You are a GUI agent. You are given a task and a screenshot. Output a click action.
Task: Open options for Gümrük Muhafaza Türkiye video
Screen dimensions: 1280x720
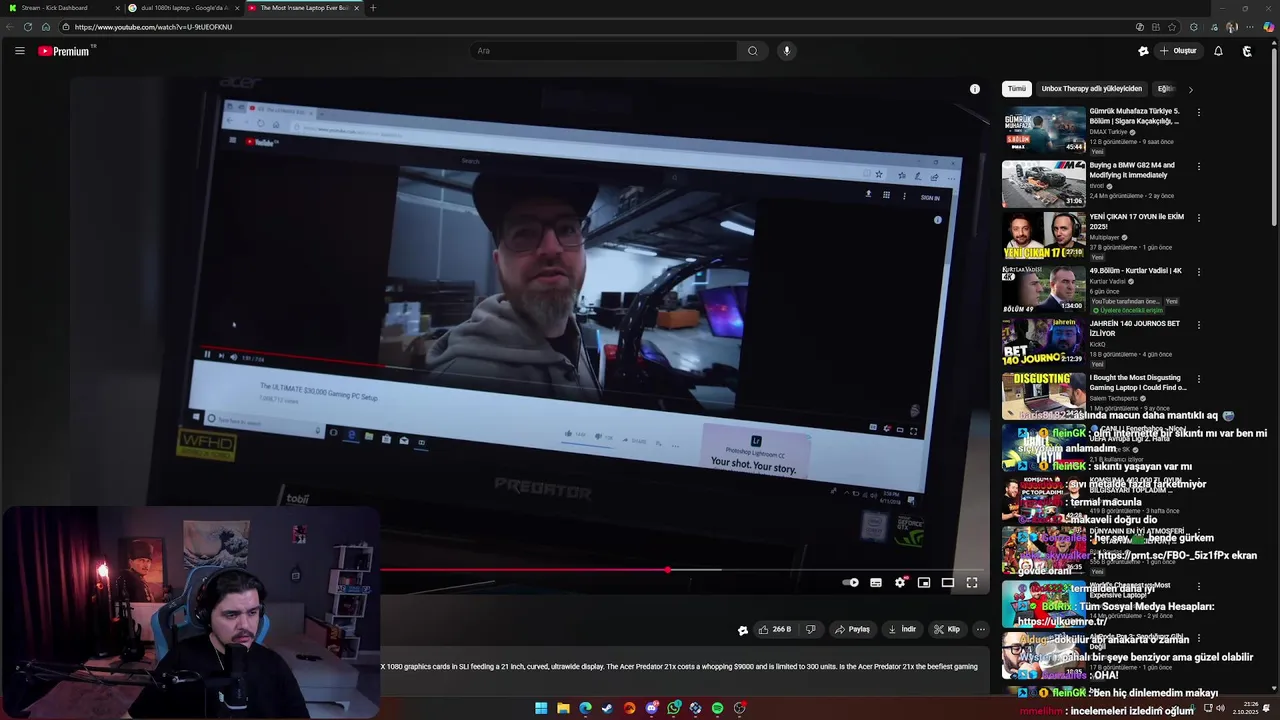pyautogui.click(x=1198, y=113)
